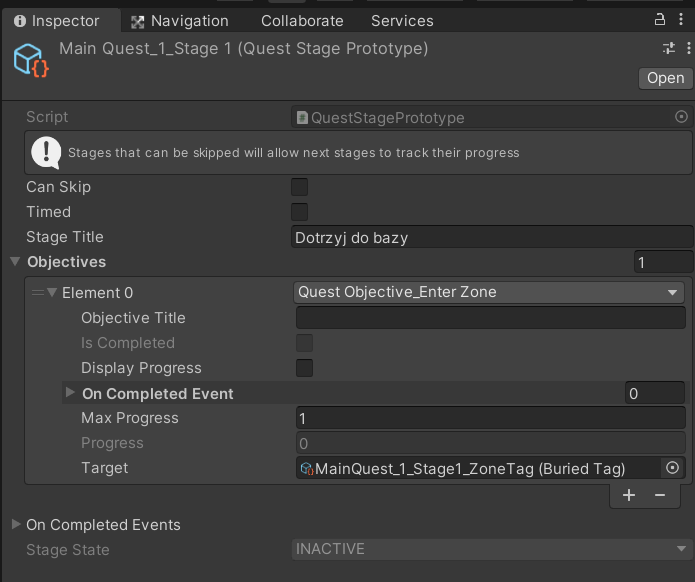Click the Timed label
The image size is (695, 582).
(49, 212)
